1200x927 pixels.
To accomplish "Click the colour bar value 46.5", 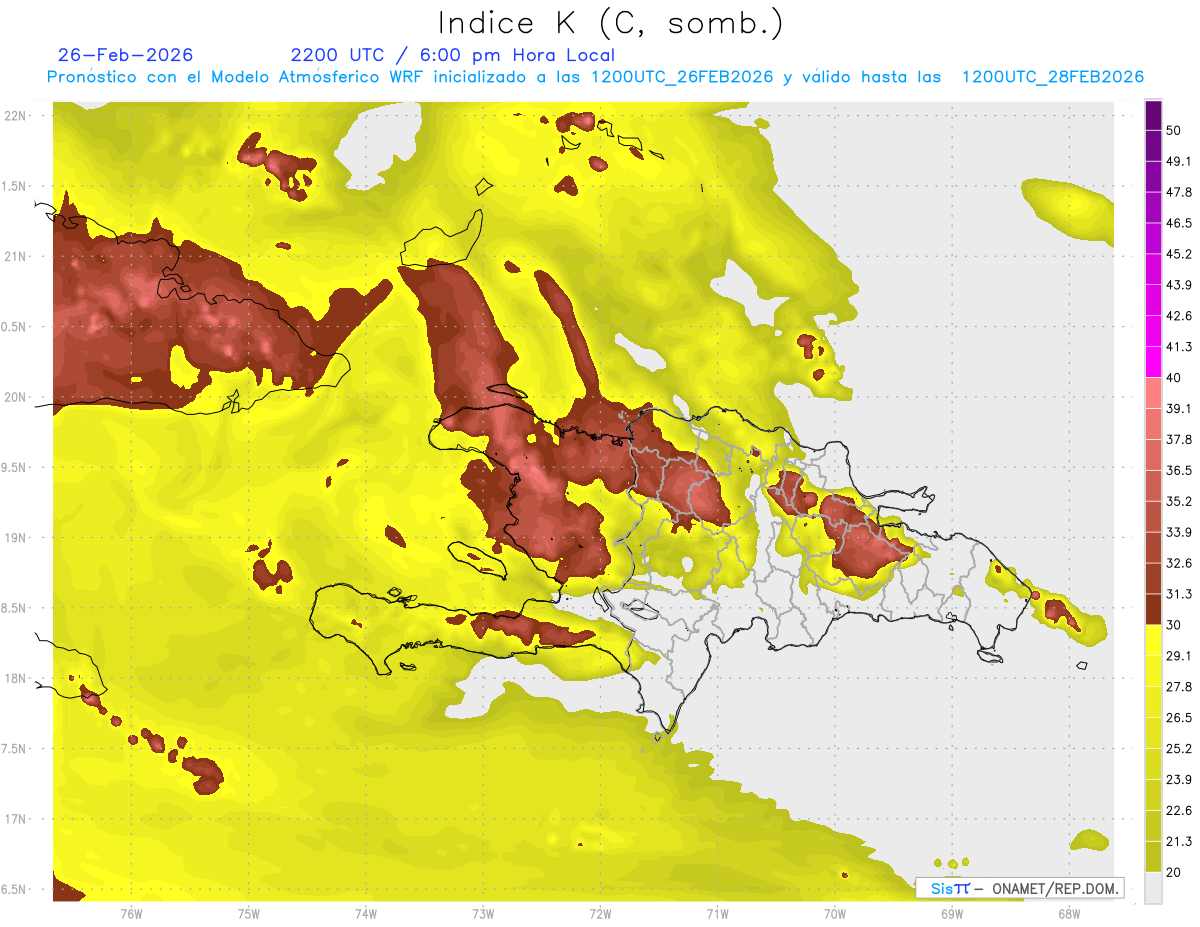I will pos(1180,223).
